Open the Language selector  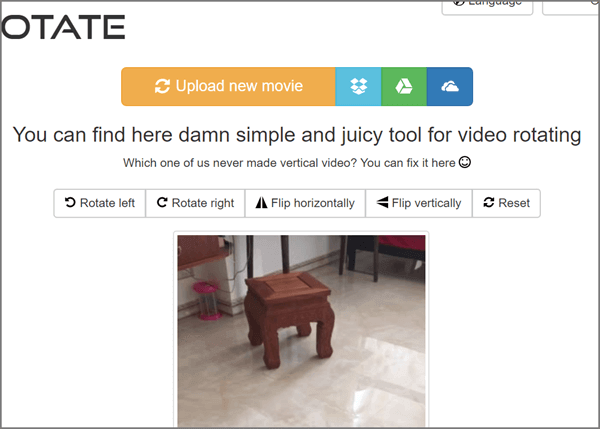coord(488,7)
